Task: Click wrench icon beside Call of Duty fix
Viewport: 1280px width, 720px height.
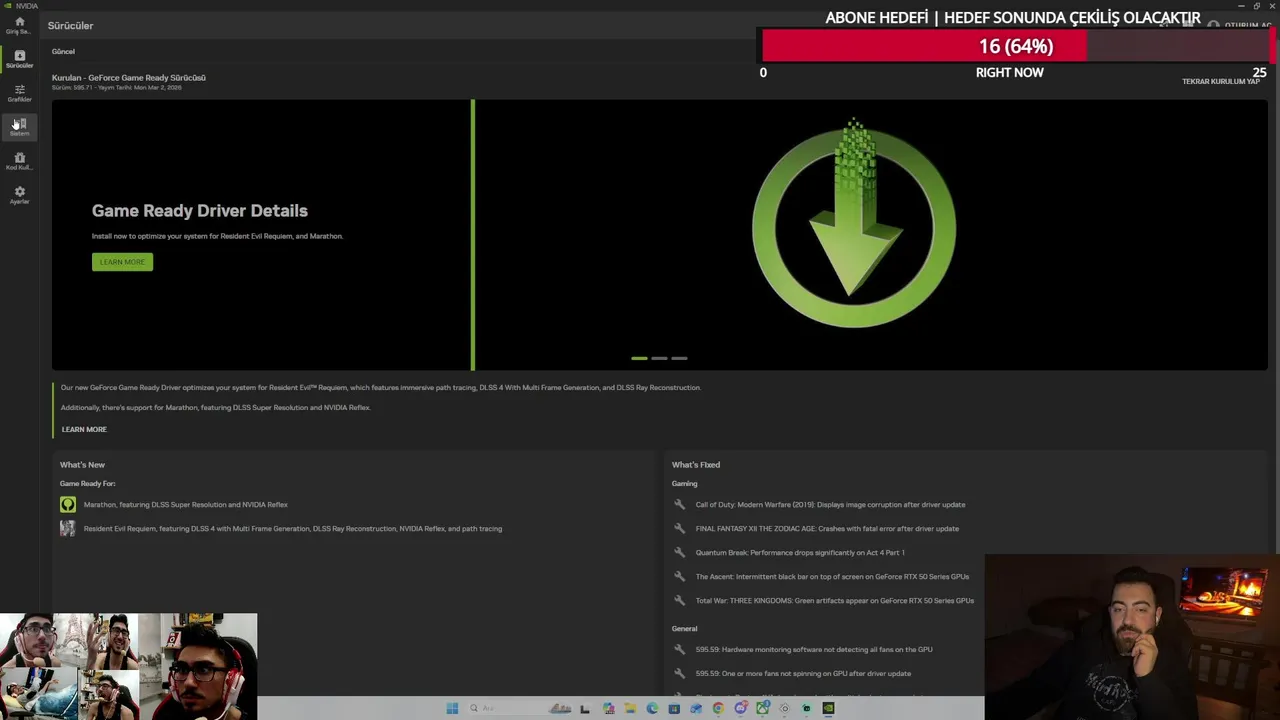Action: click(680, 505)
